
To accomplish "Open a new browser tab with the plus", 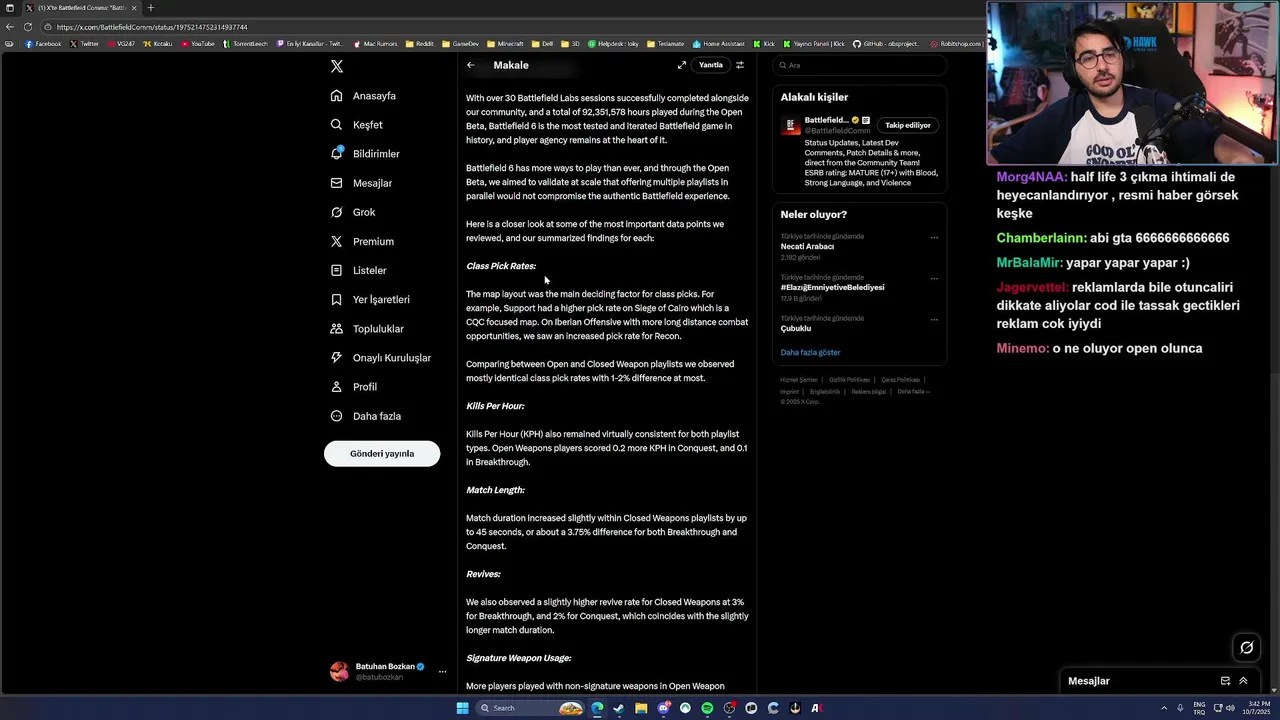I will (x=151, y=8).
